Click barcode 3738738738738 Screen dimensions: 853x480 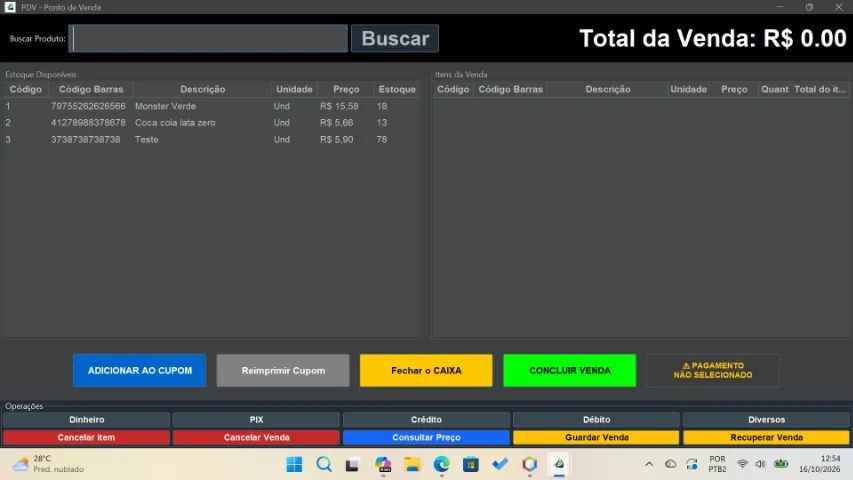click(85, 140)
